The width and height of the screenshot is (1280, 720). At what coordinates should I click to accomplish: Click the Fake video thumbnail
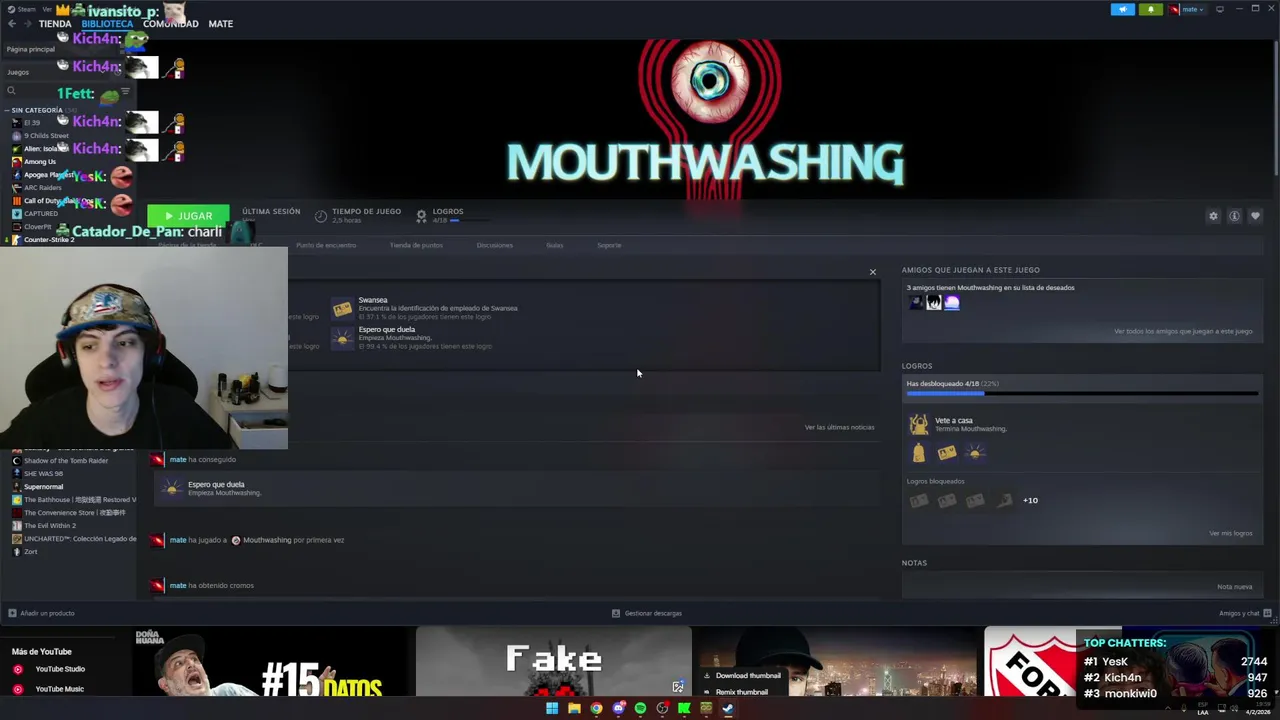point(553,661)
